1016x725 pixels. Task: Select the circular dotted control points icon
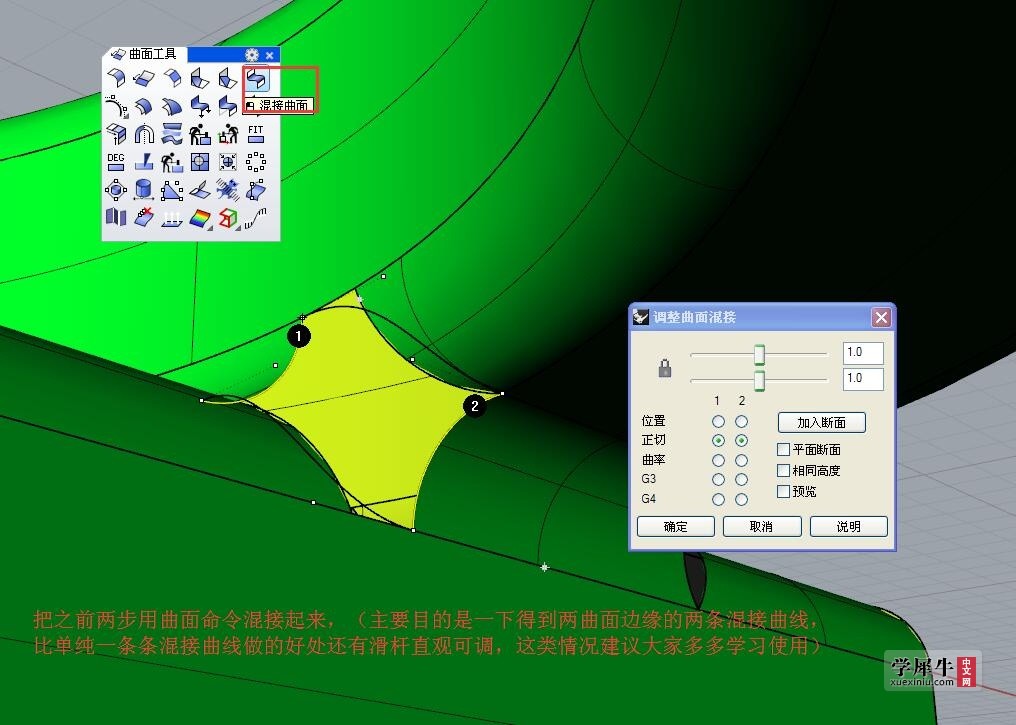pos(256,162)
